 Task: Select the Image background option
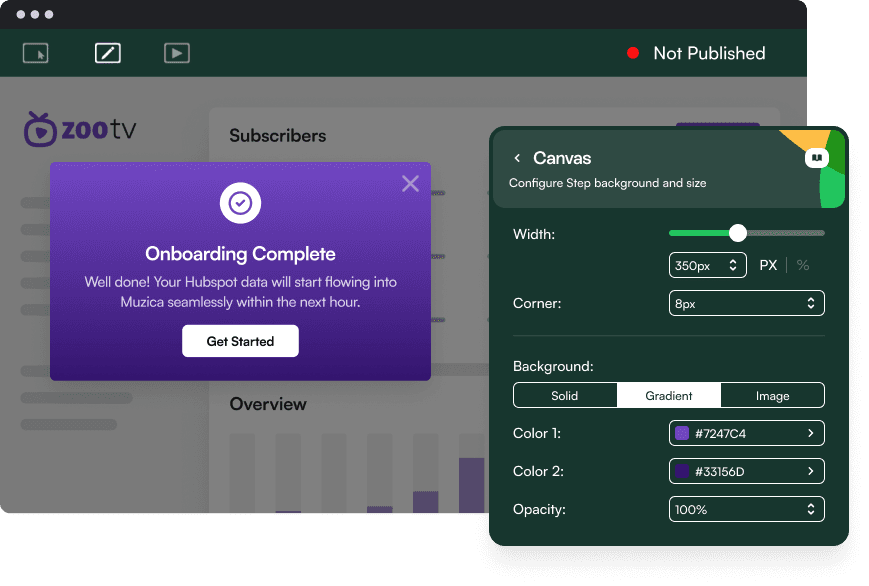(x=773, y=395)
